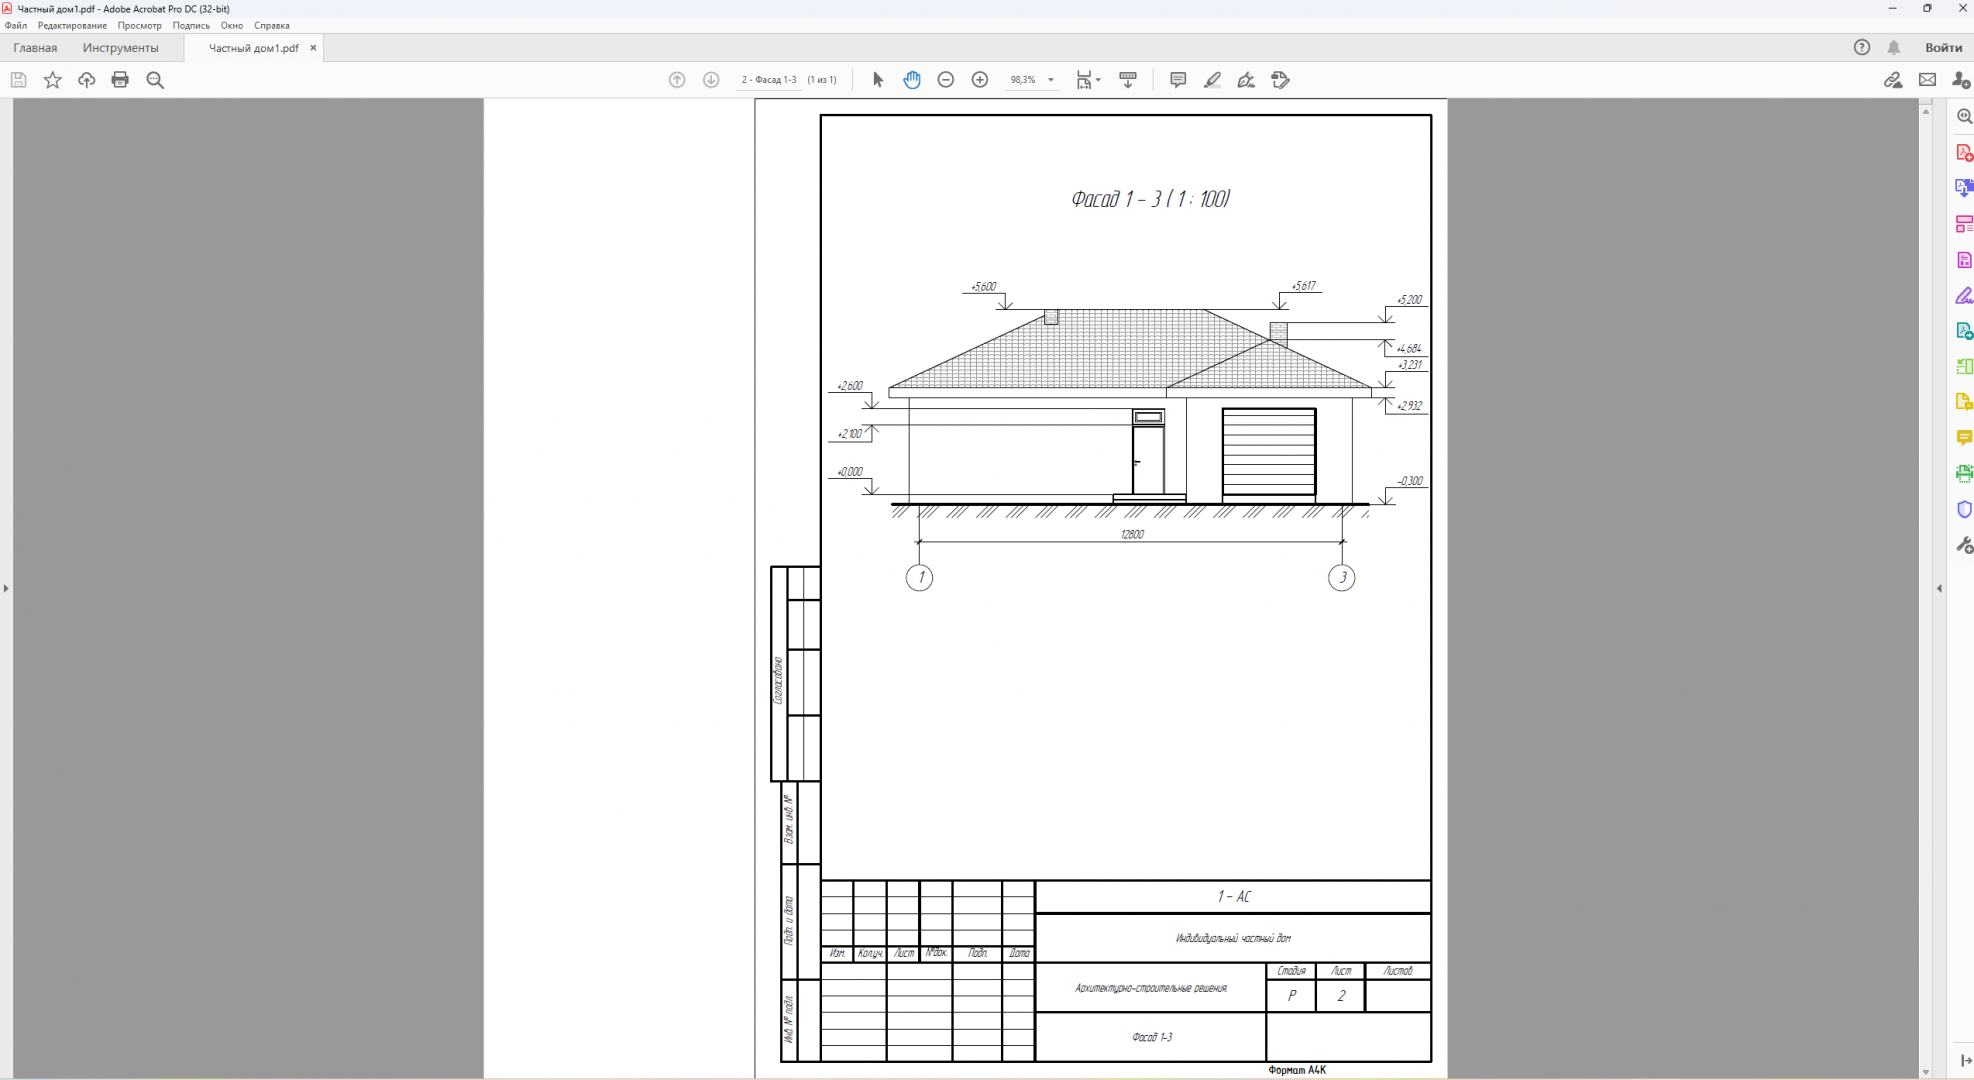1974x1080 pixels.
Task: Click the arrow selection tool
Action: coord(878,80)
